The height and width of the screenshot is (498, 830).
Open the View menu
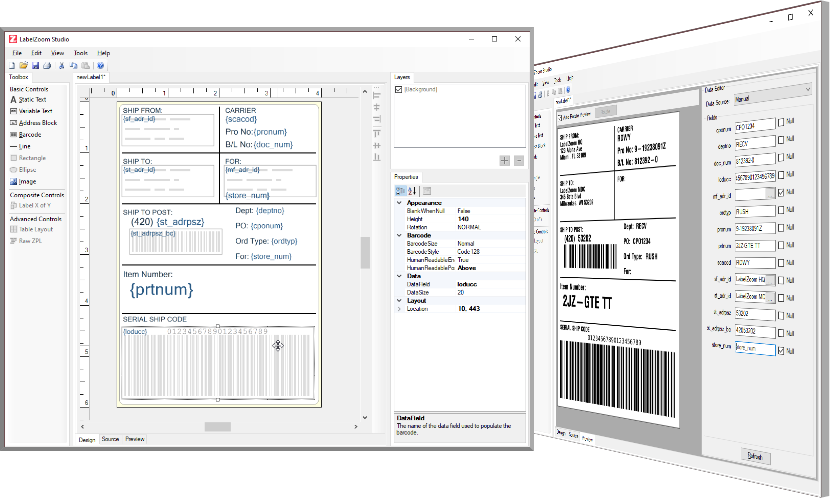tap(57, 53)
